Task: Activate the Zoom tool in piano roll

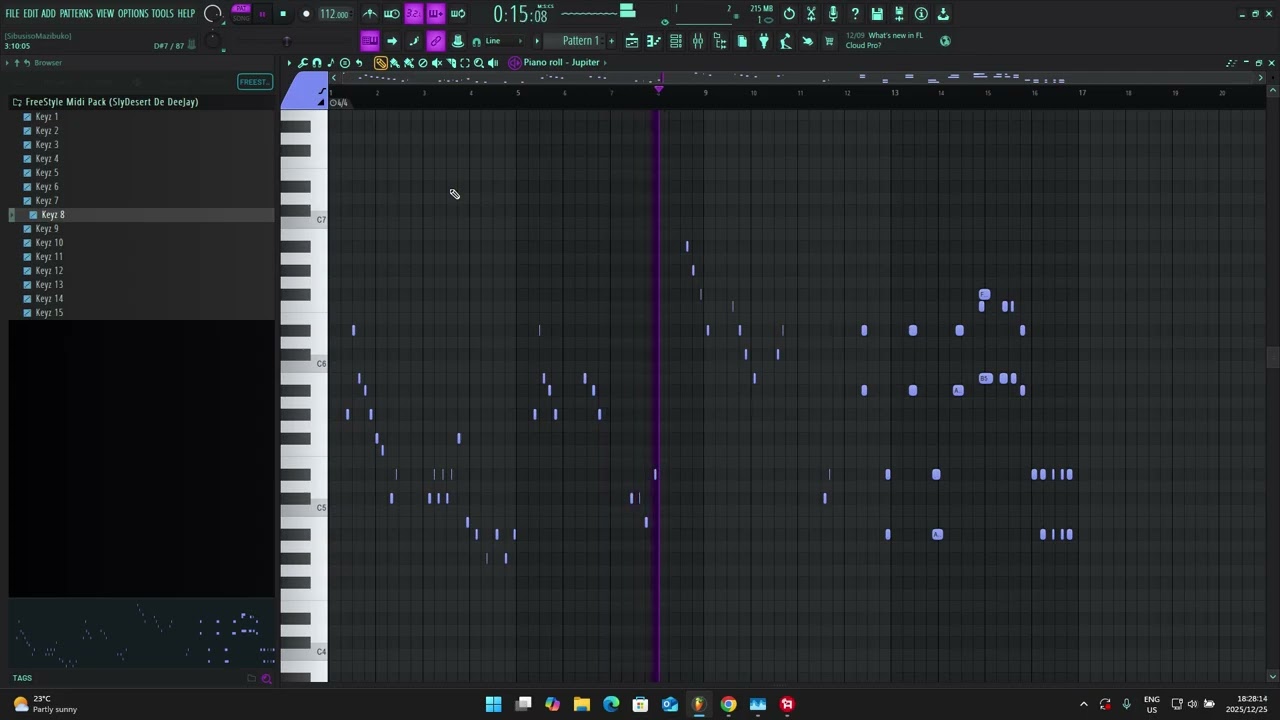Action: [x=479, y=63]
